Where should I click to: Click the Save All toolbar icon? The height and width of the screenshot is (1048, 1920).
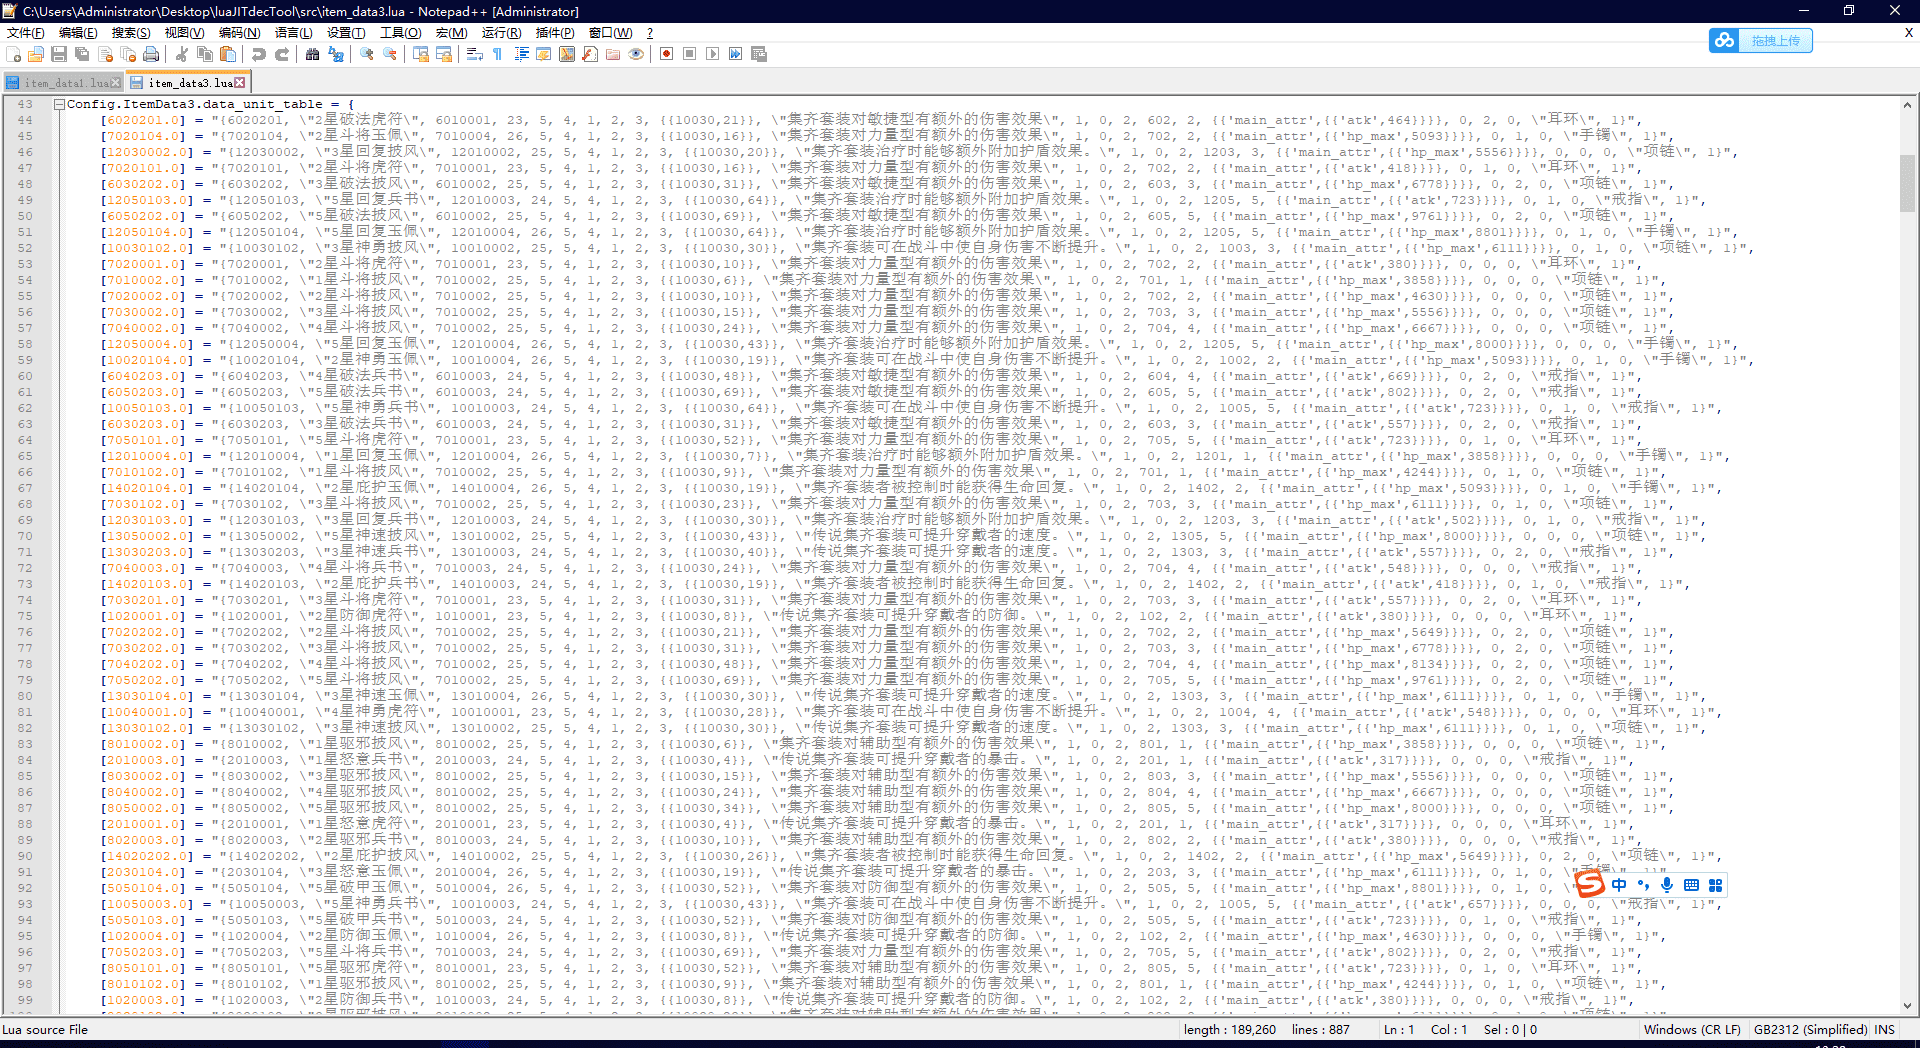(82, 54)
